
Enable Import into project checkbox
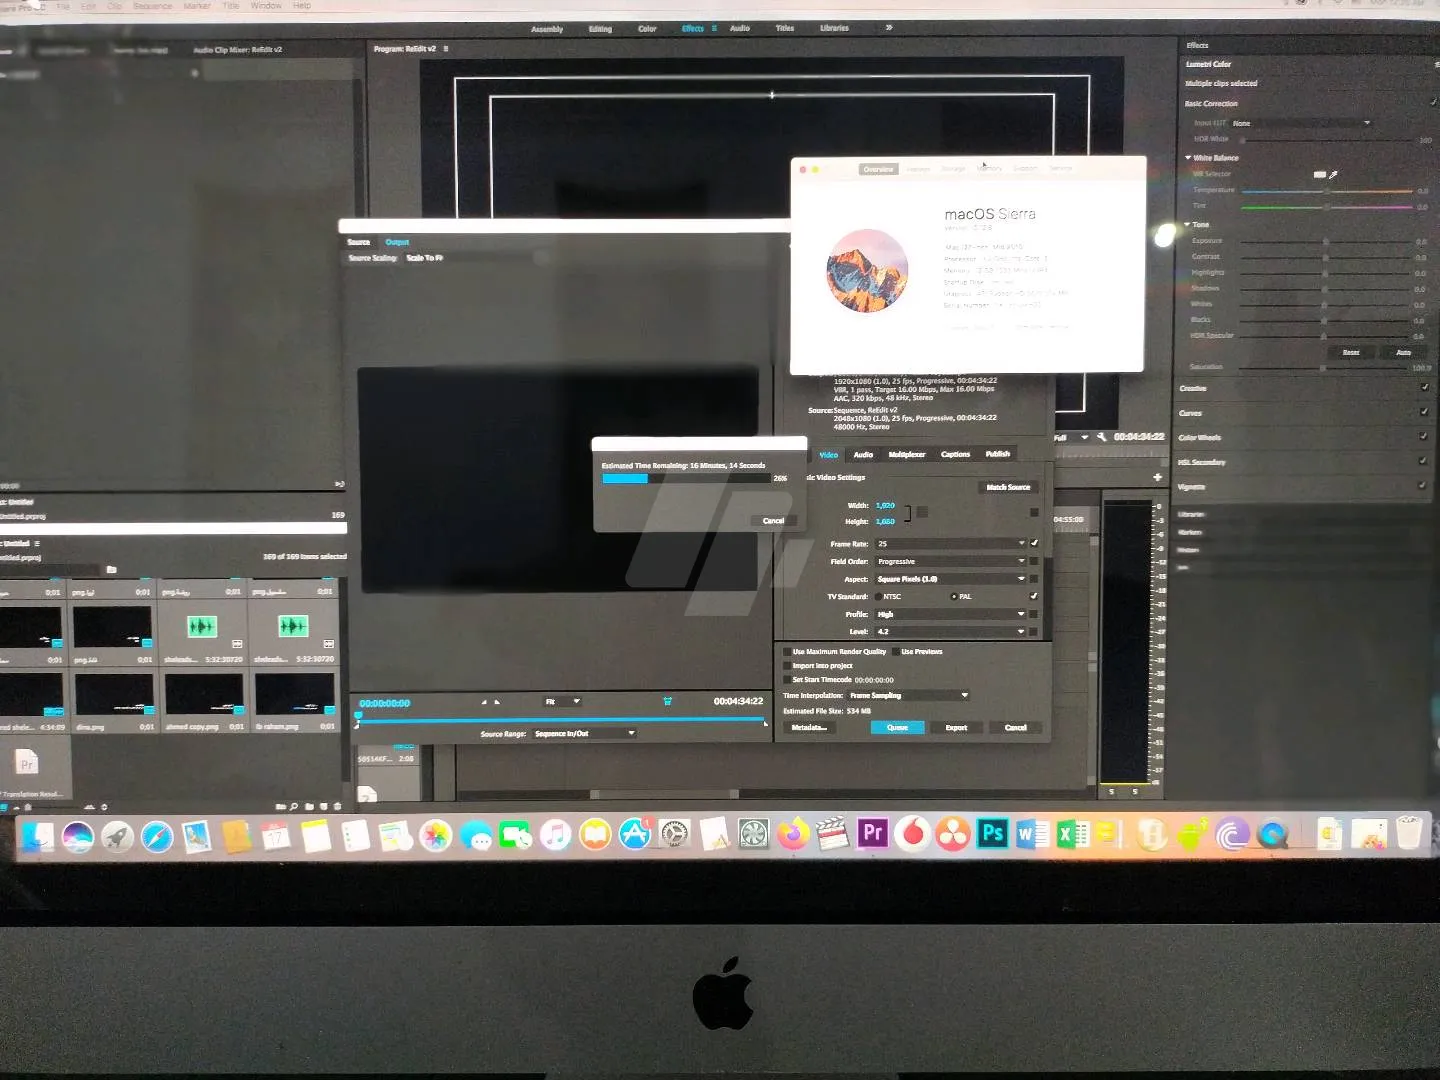tap(787, 665)
